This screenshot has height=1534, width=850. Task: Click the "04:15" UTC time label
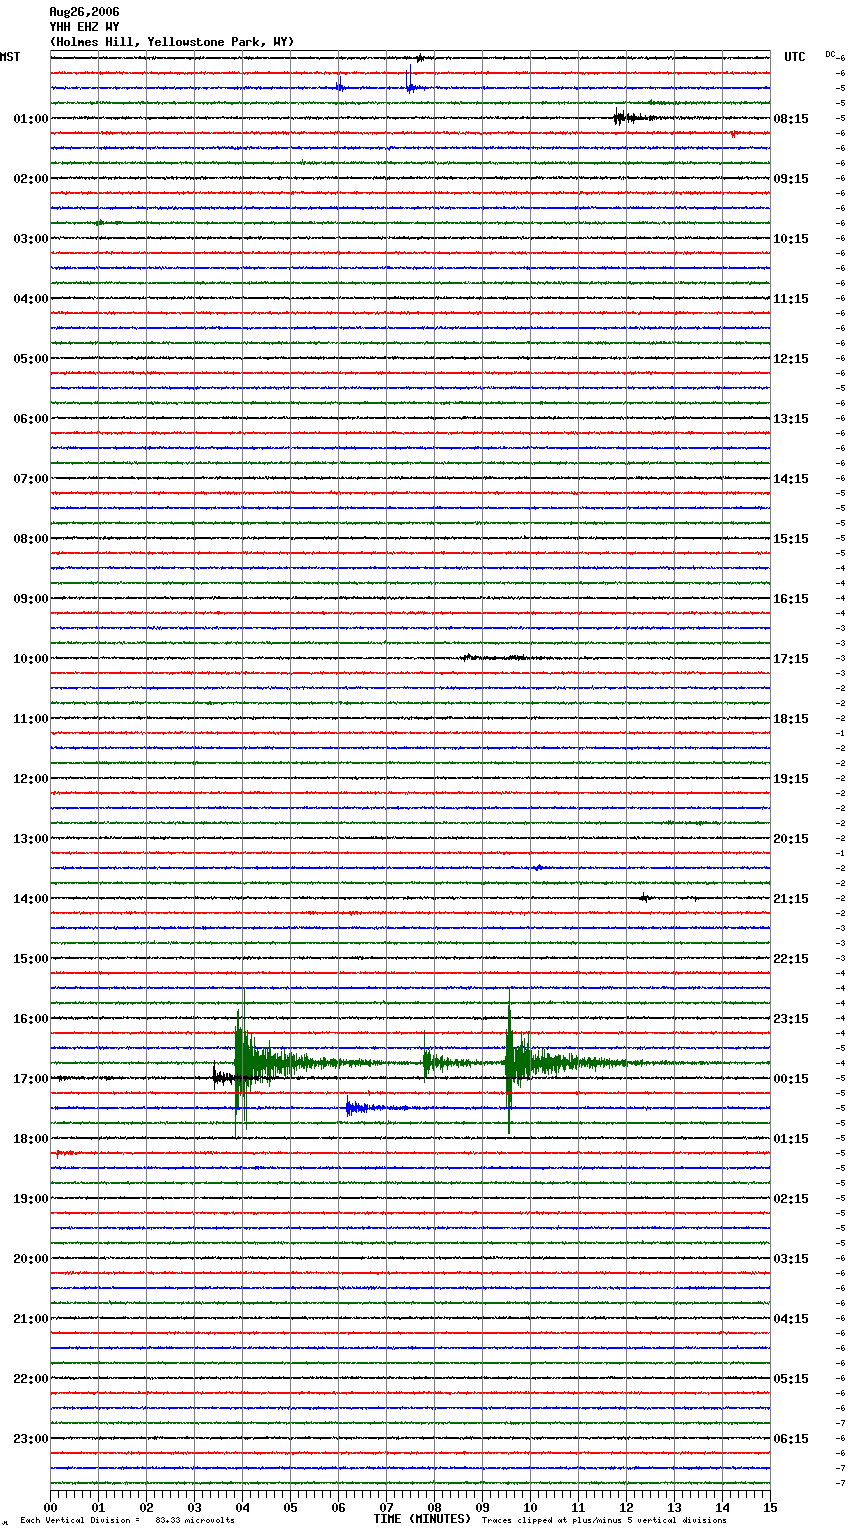791,1319
